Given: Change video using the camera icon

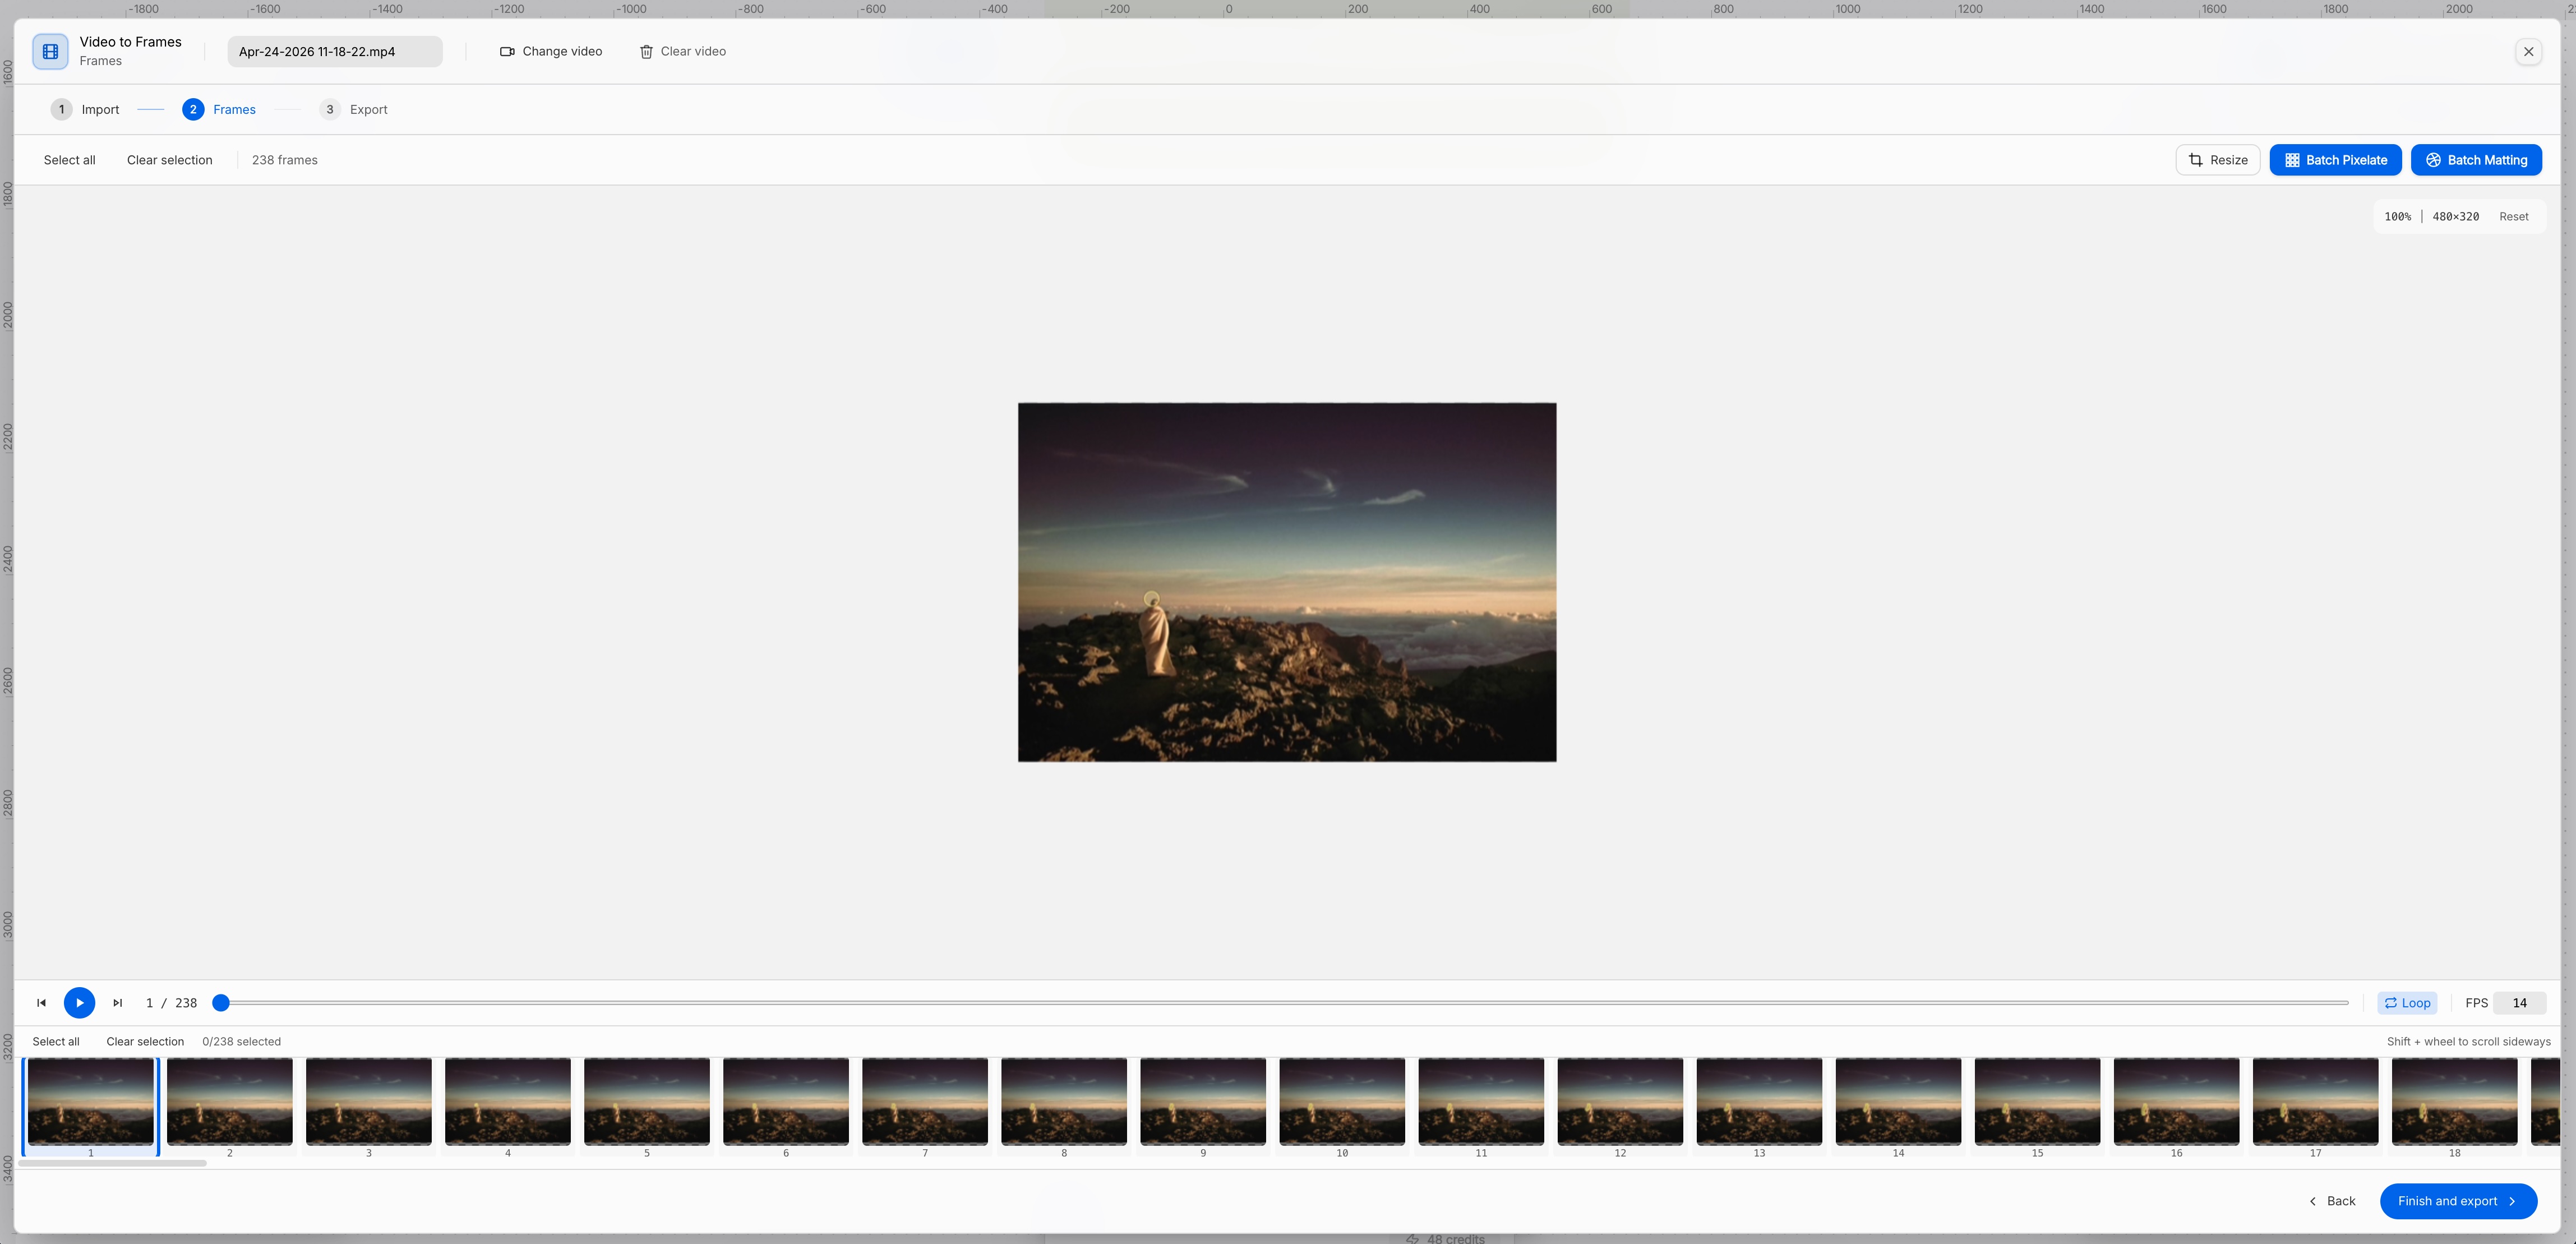Looking at the screenshot, I should [x=507, y=51].
